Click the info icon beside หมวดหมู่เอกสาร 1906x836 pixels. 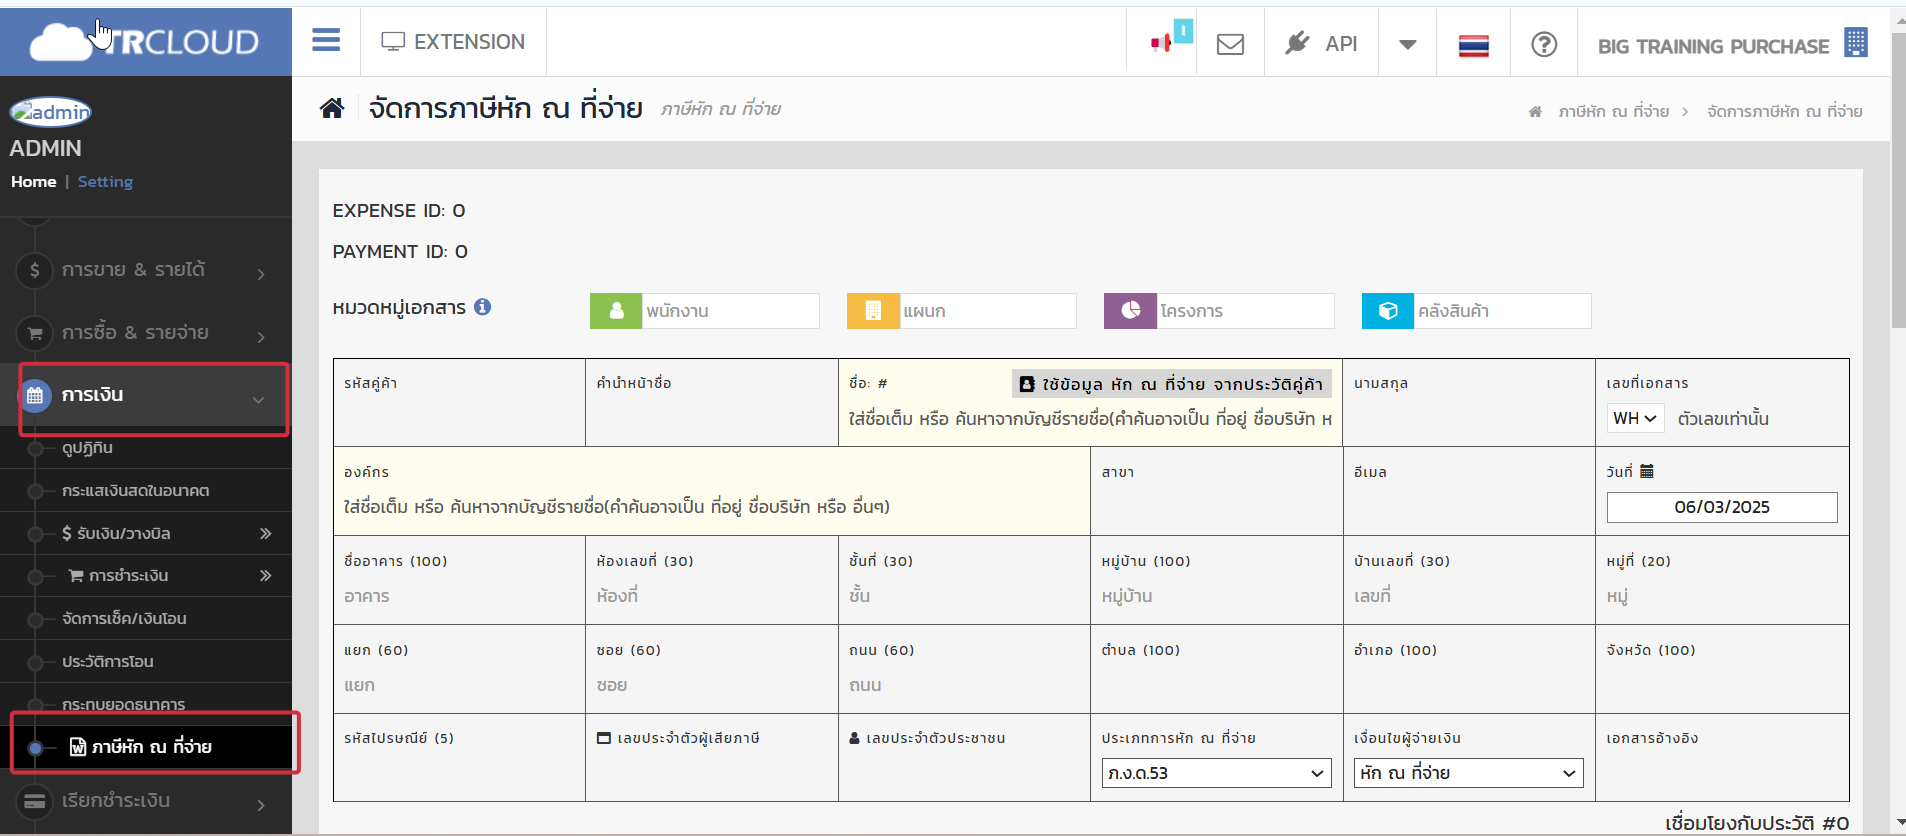point(483,307)
